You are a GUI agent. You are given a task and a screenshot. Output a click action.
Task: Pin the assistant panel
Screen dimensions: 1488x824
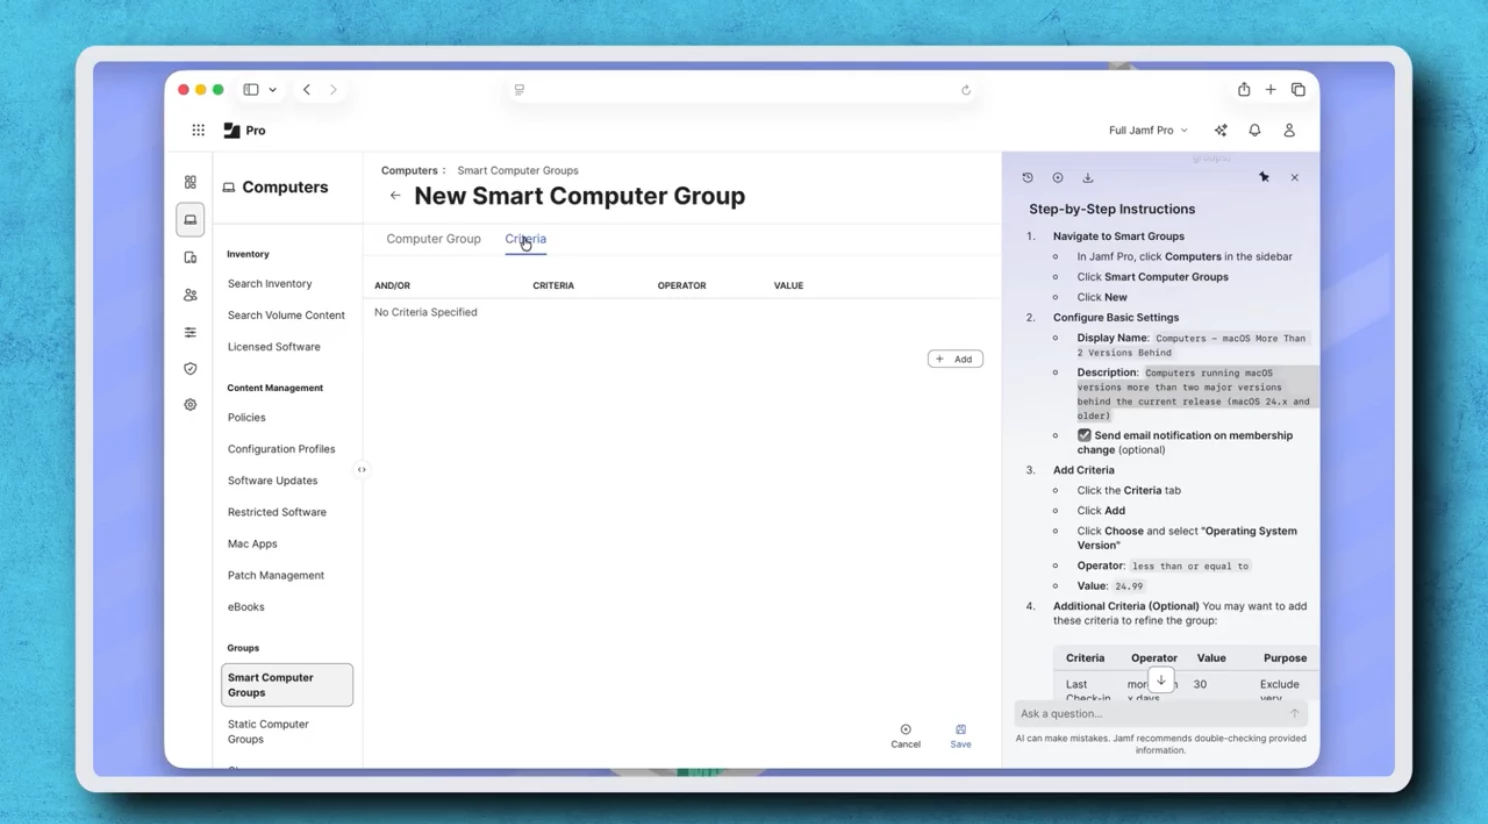coord(1264,177)
